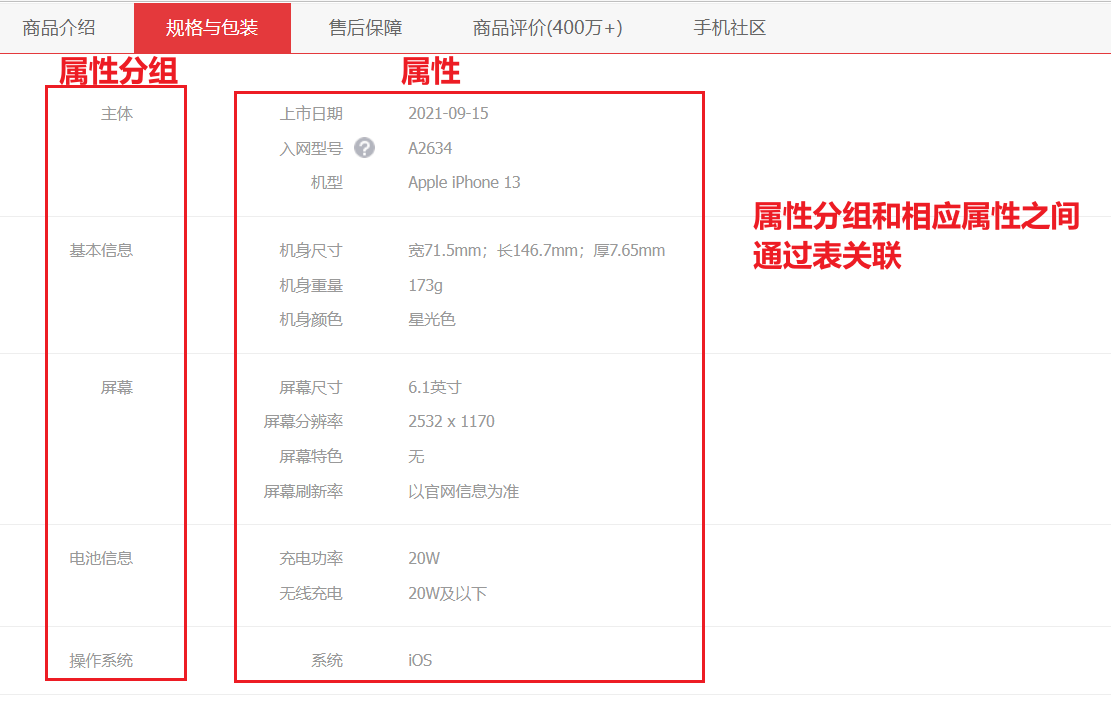This screenshot has width=1111, height=715.
Task: Click the 入网型号 attribute name
Action: pyautogui.click(x=311, y=148)
